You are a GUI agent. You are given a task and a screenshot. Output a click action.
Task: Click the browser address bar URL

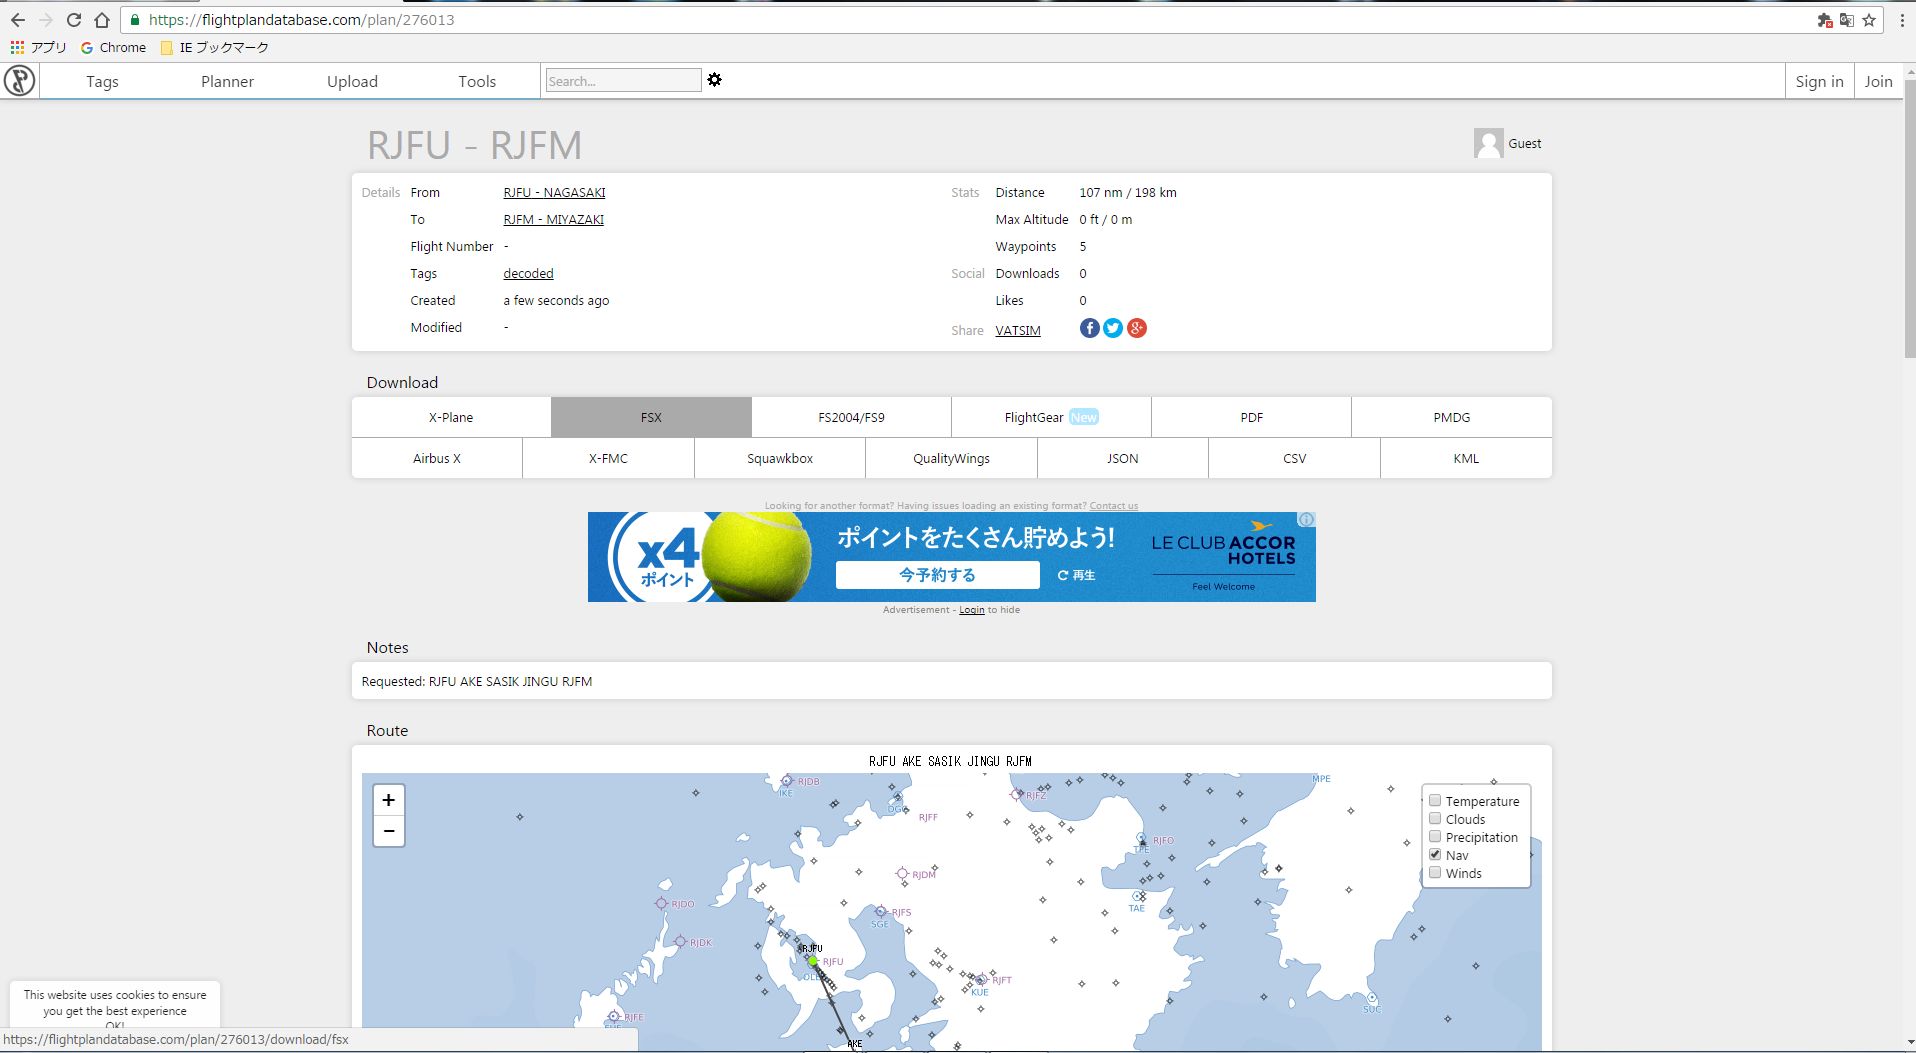pyautogui.click(x=301, y=20)
